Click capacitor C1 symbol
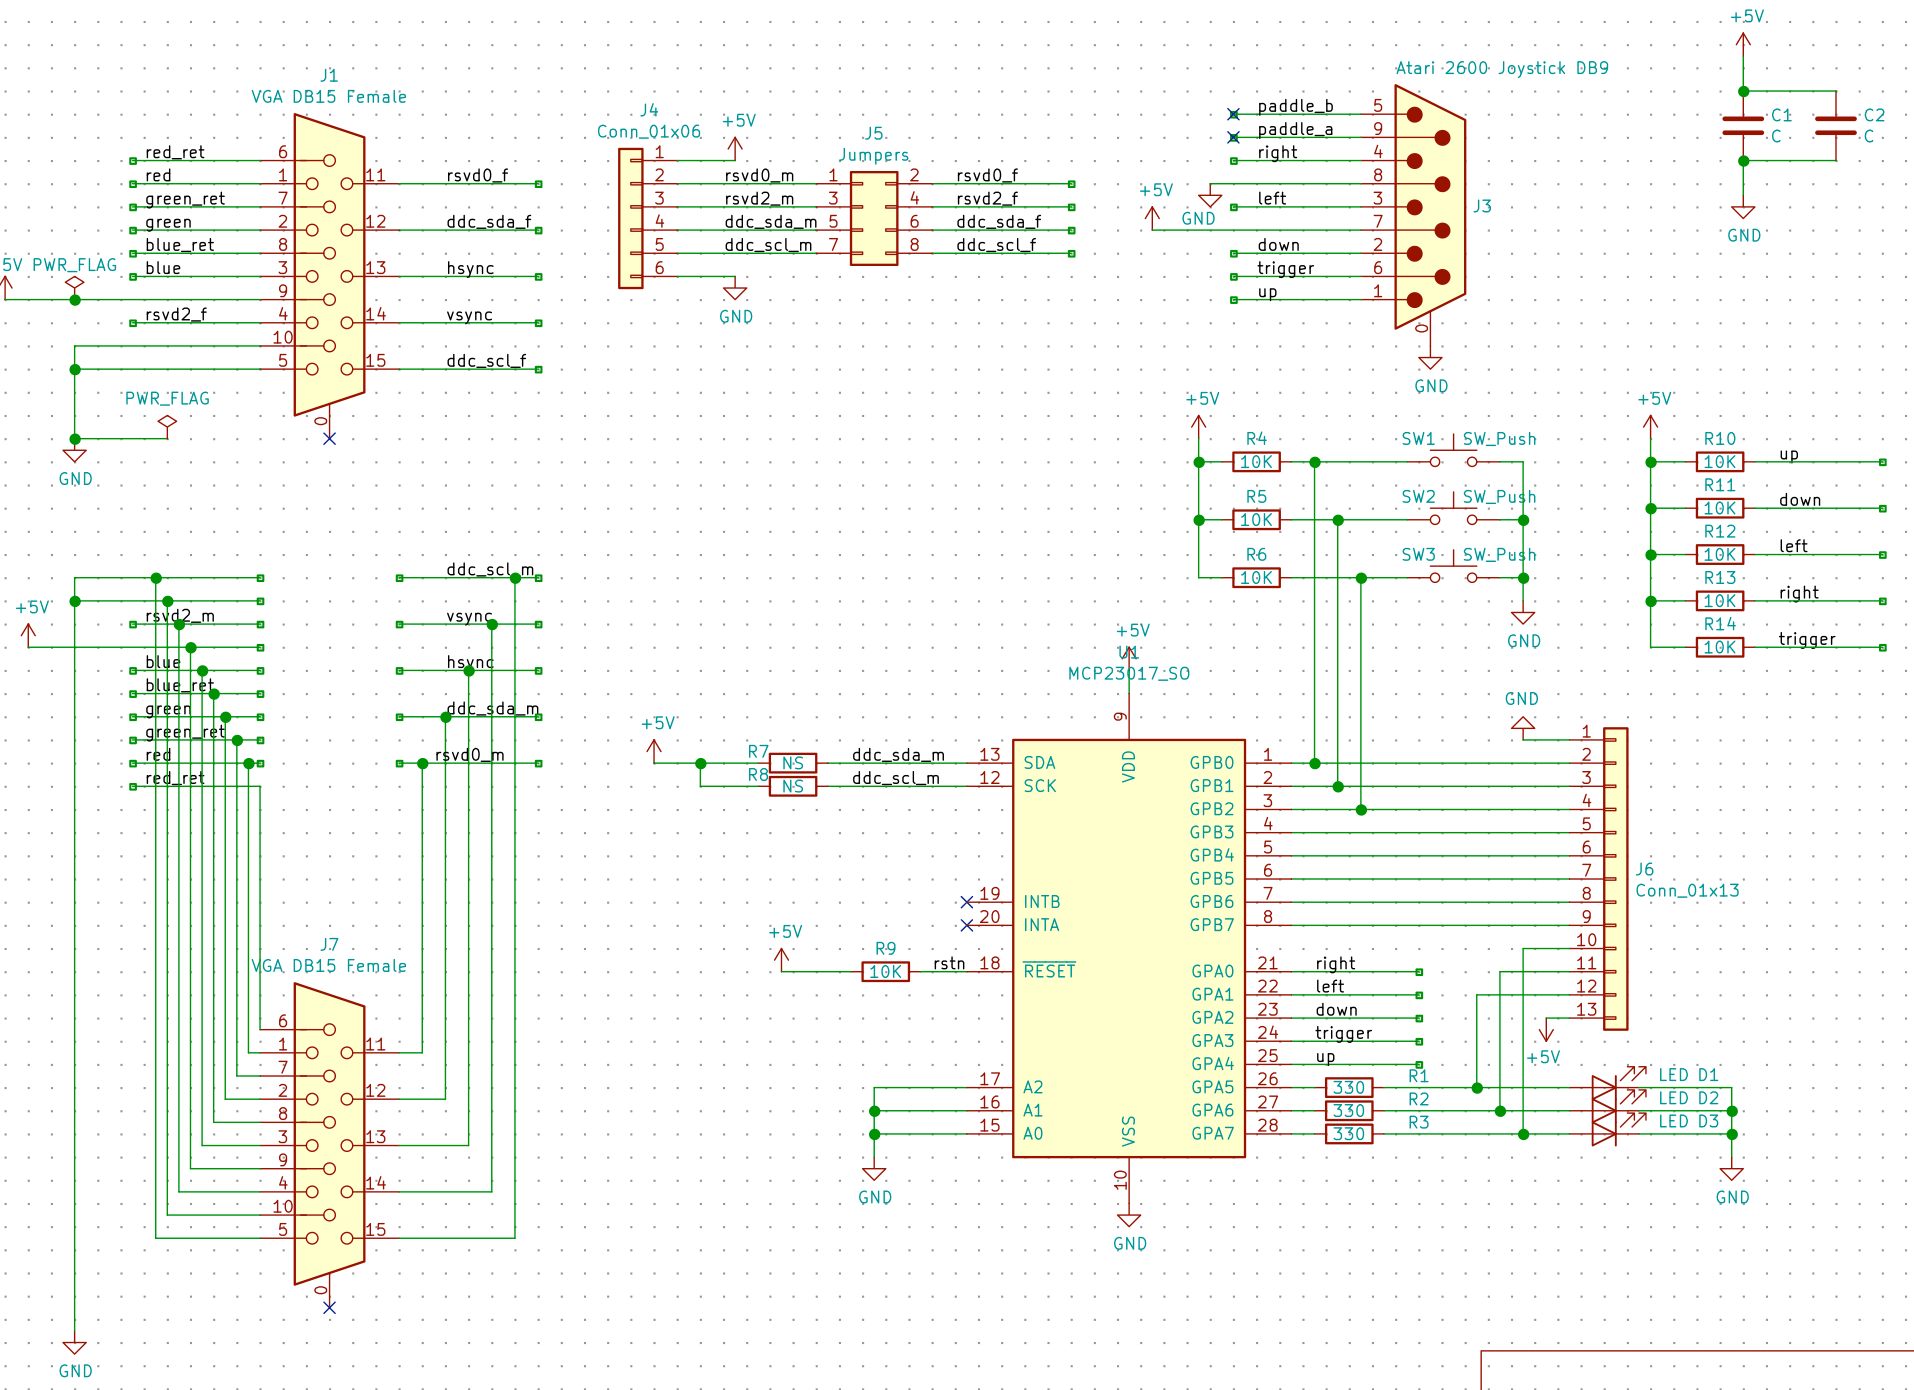Viewport: 1914px width, 1390px height. click(1743, 125)
